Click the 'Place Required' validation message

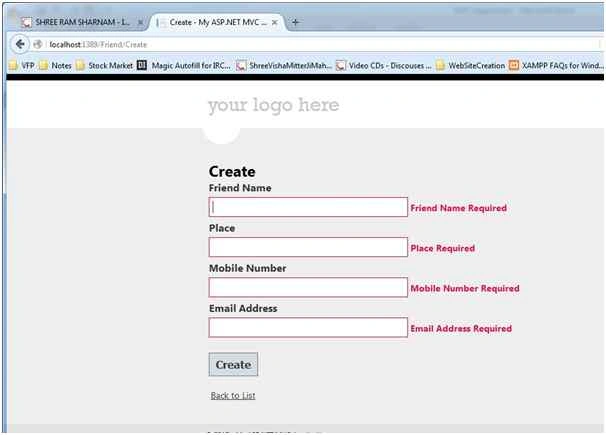coord(443,248)
